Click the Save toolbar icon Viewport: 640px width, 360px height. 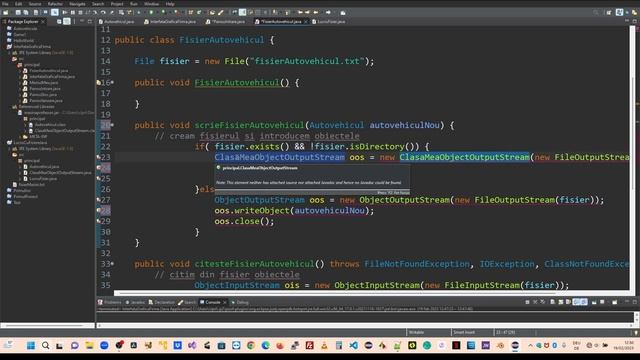tap(18, 13)
